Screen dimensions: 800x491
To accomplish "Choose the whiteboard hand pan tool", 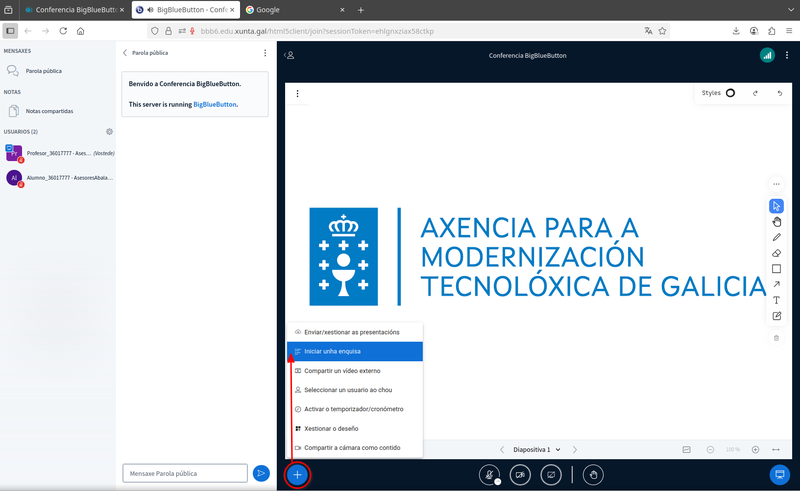I will [x=777, y=222].
